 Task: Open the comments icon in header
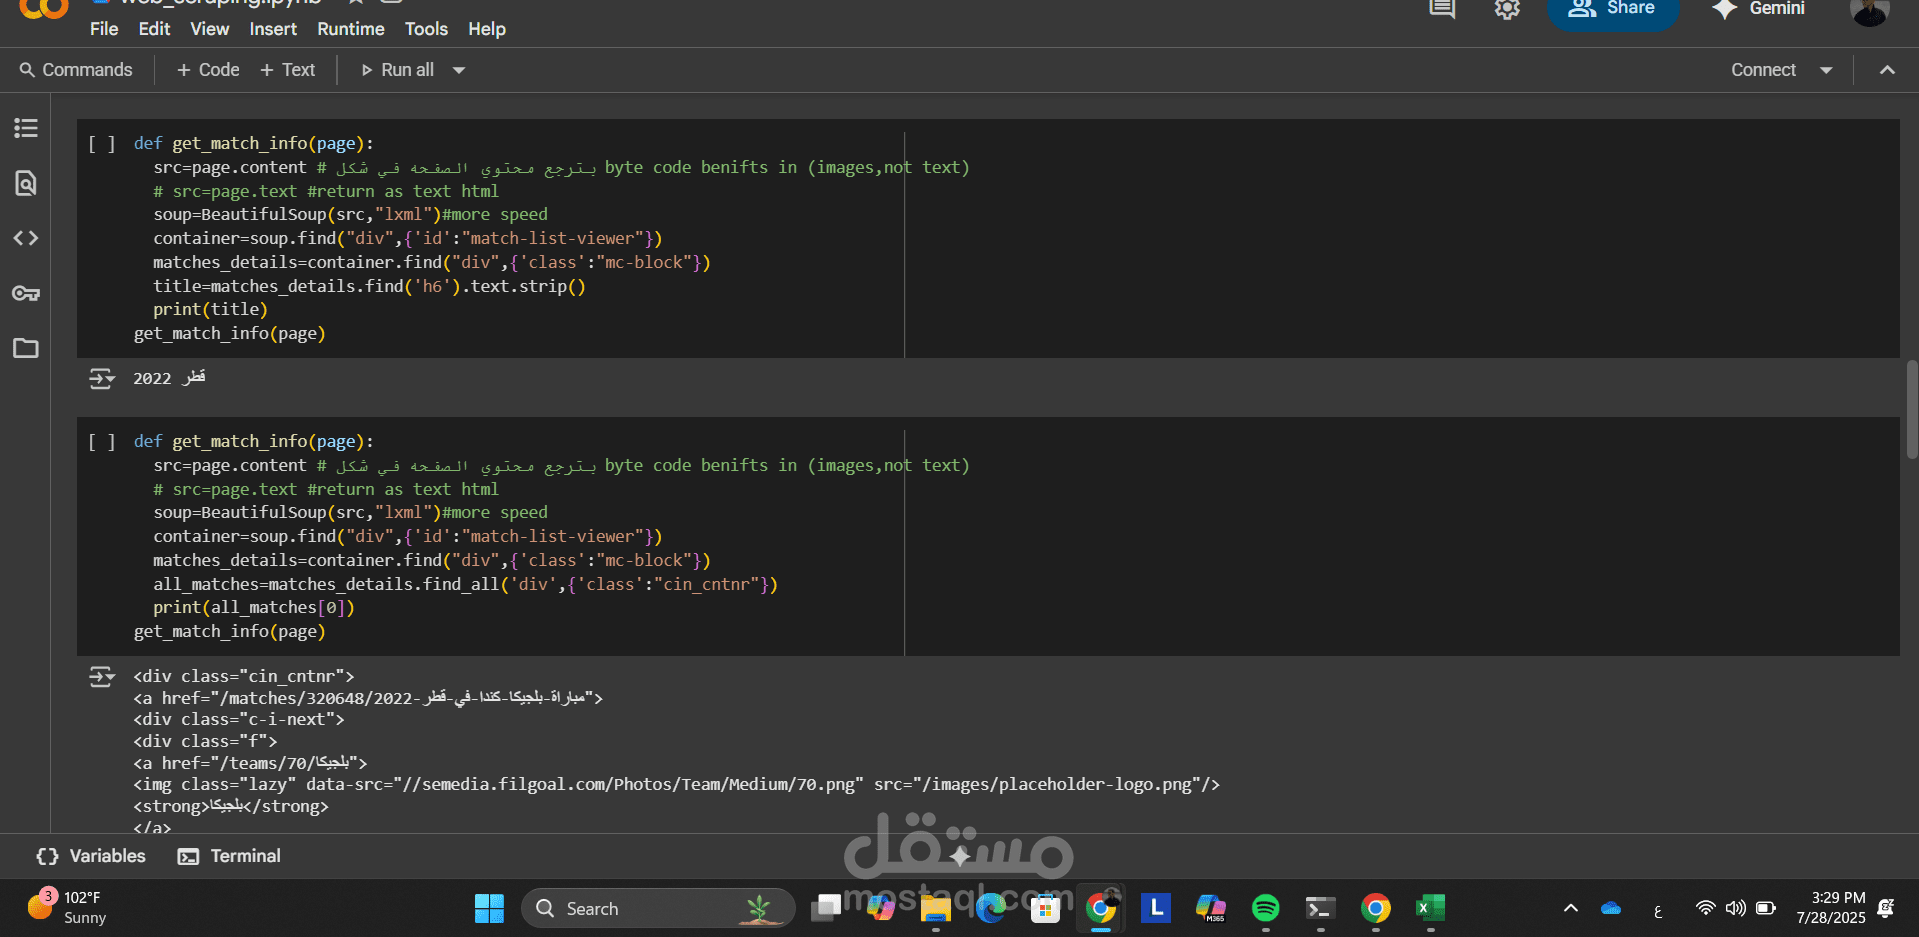tap(1442, 9)
